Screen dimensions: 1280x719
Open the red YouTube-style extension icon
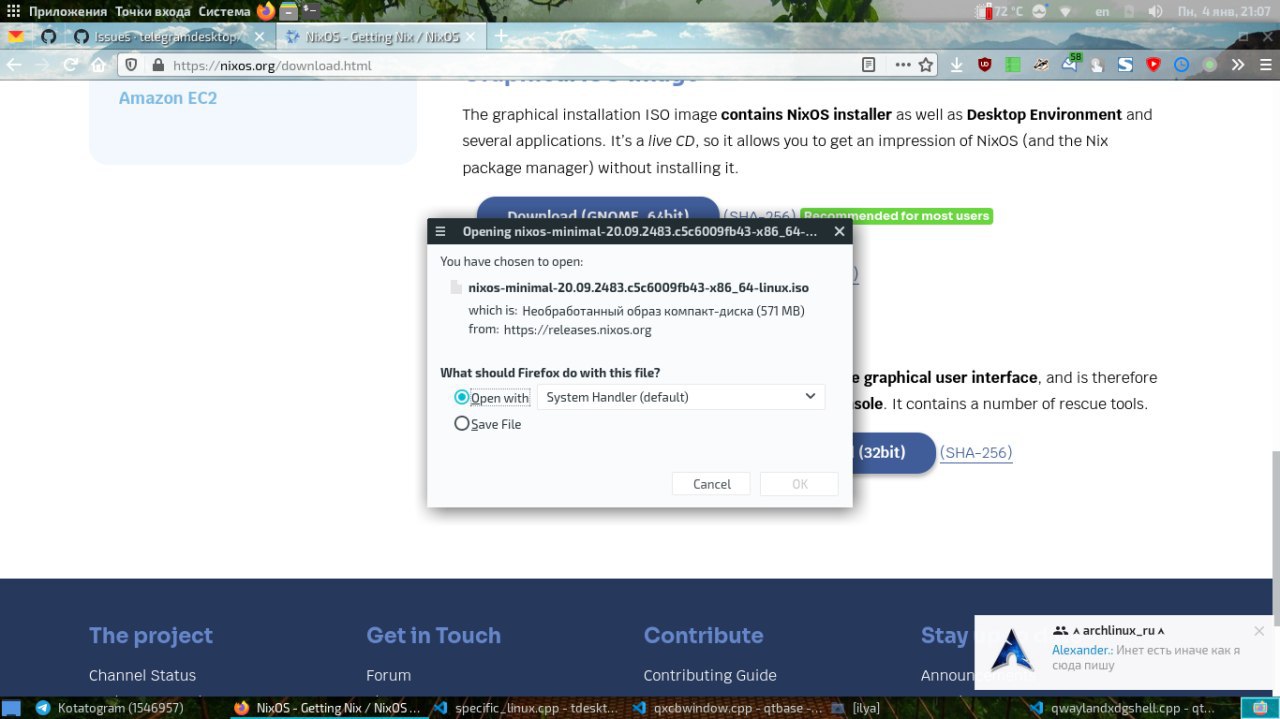tap(1153, 64)
